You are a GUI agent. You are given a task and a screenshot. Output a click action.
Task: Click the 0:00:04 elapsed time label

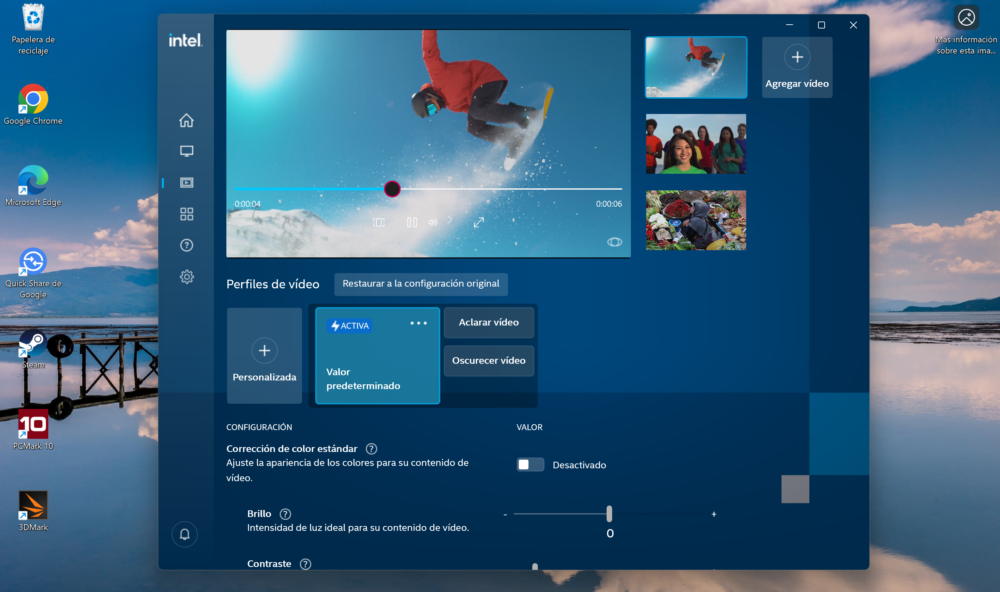coord(247,204)
